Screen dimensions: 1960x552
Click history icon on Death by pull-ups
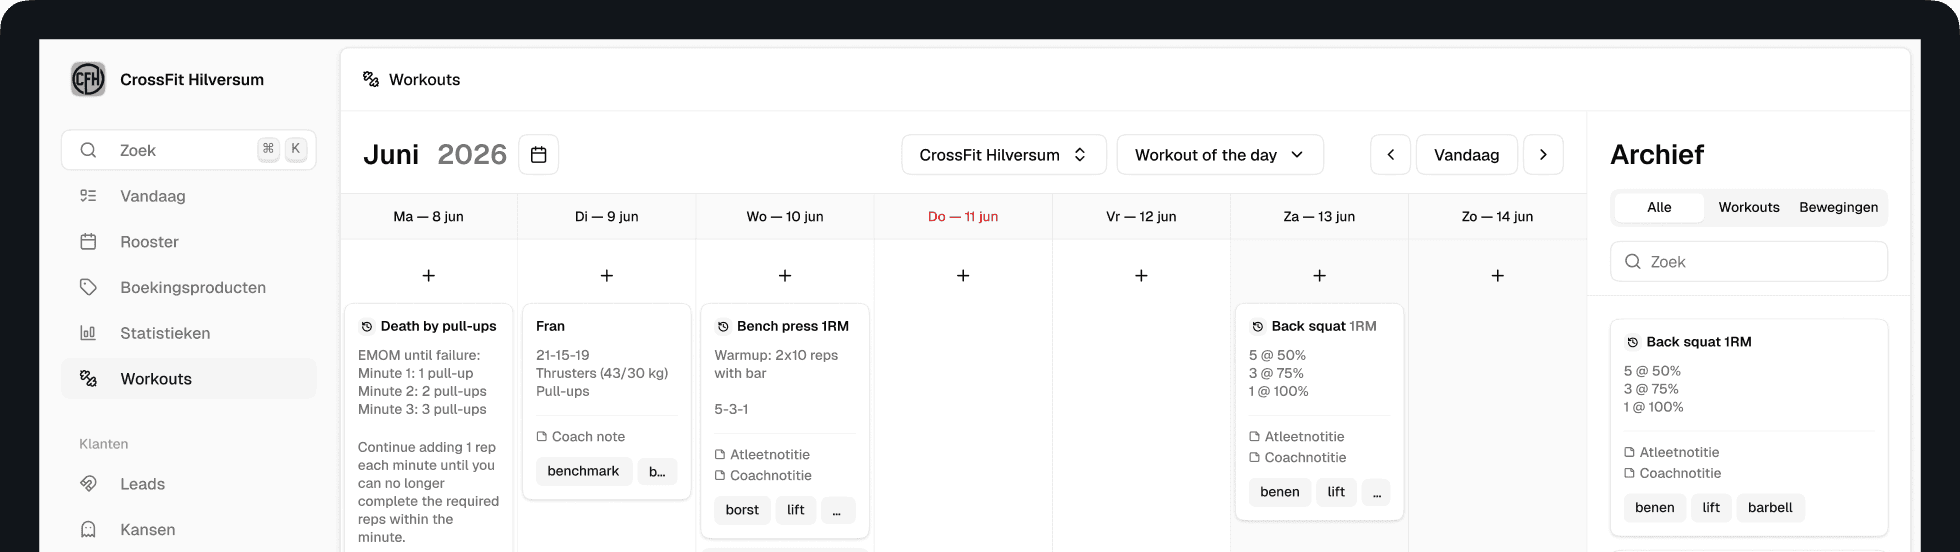[367, 326]
